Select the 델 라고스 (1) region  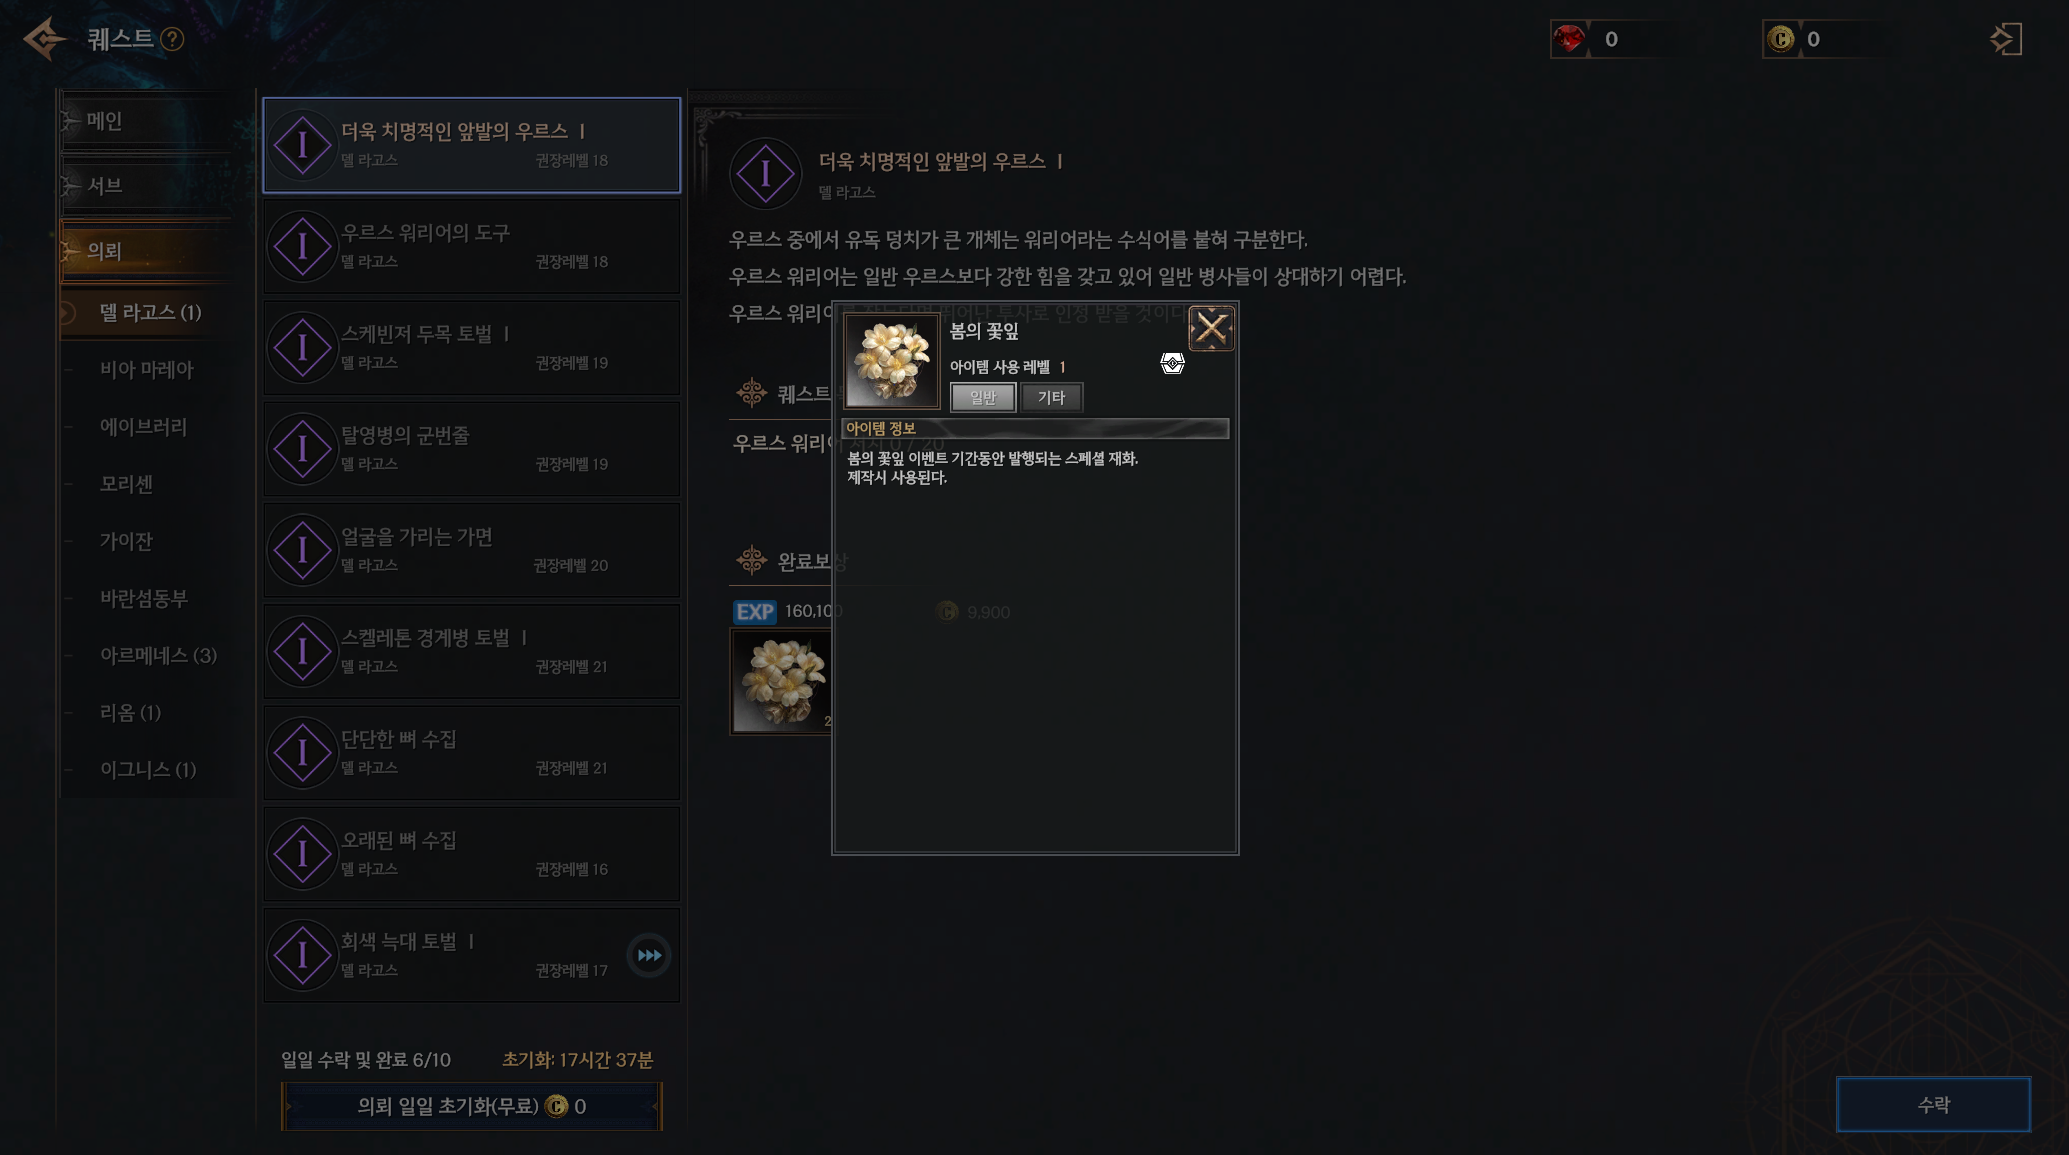point(150,313)
